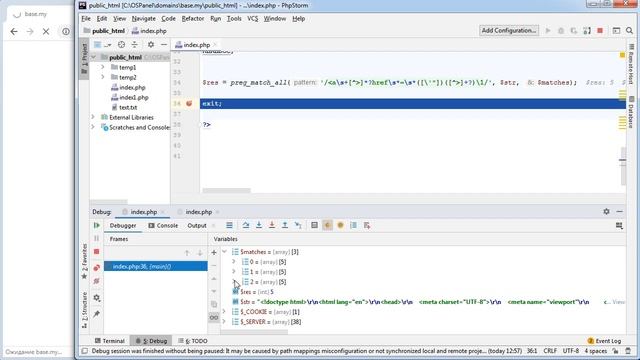
Task: Collapse all in the Project panel
Action: click(134, 44)
